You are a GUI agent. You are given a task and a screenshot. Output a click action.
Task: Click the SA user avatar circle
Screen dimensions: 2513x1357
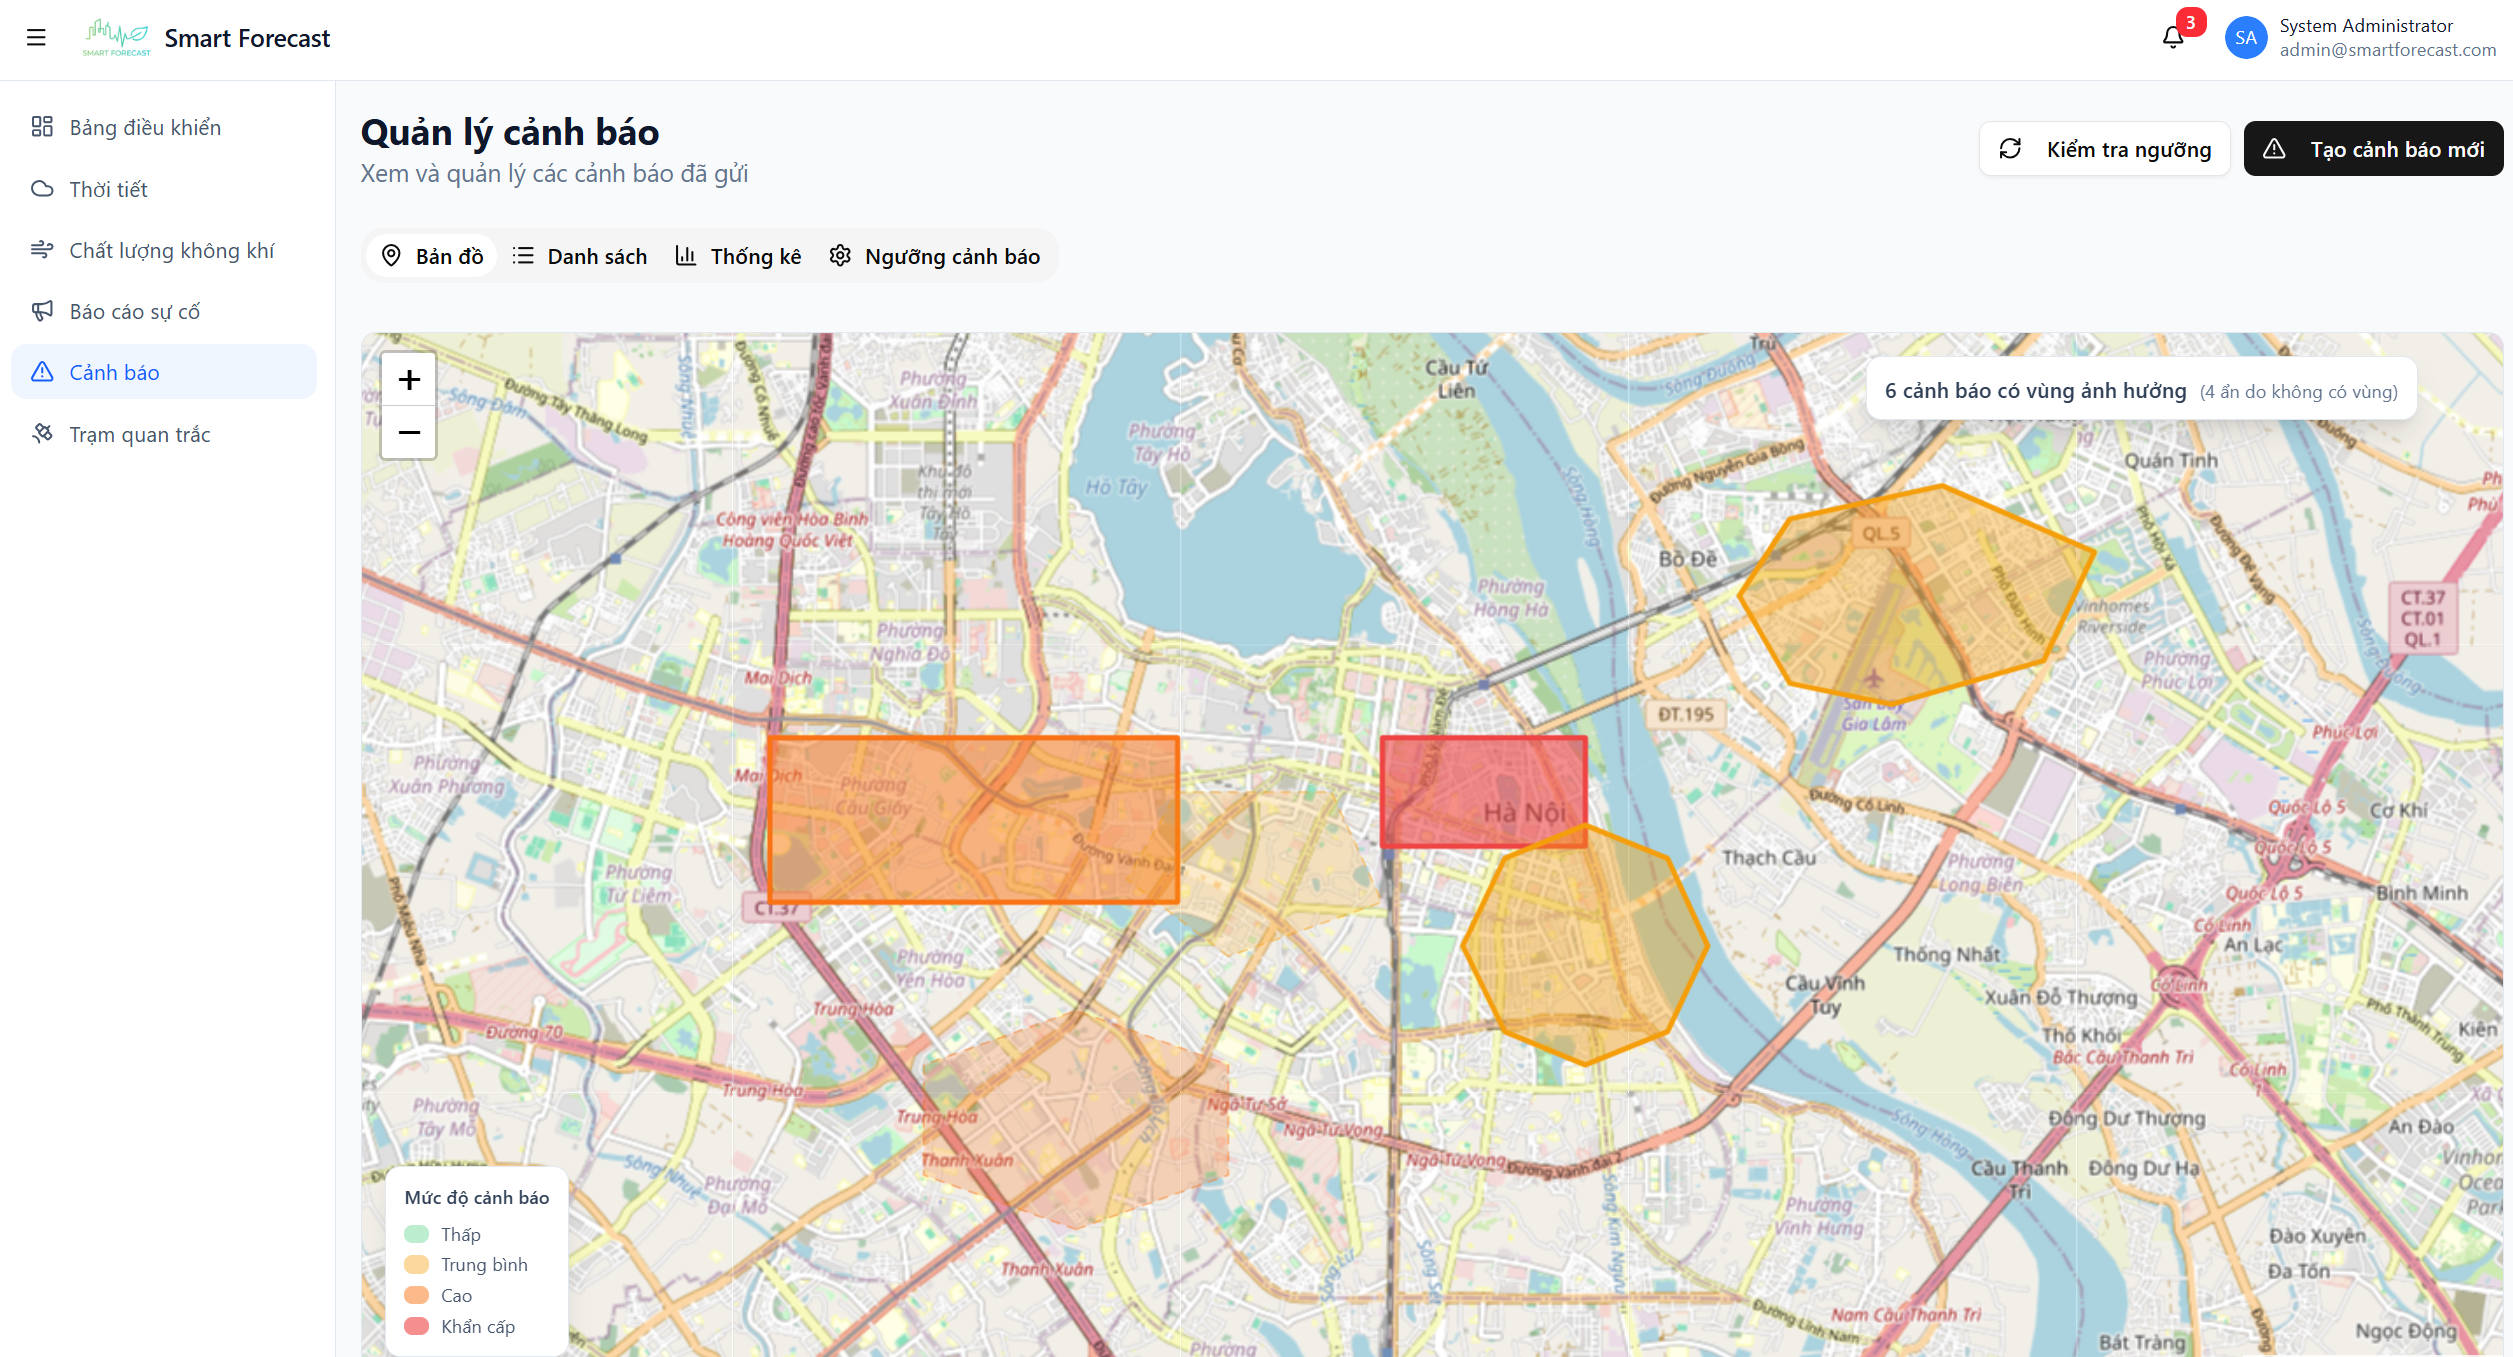pyautogui.click(x=2246, y=37)
